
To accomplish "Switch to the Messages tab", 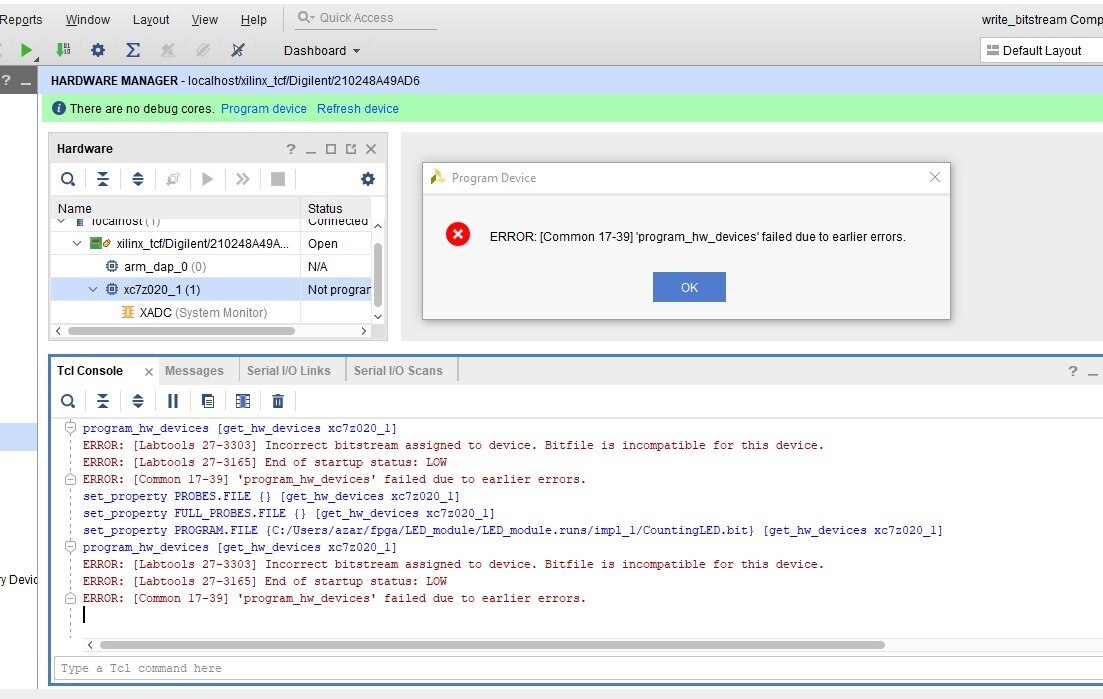I will pos(194,371).
